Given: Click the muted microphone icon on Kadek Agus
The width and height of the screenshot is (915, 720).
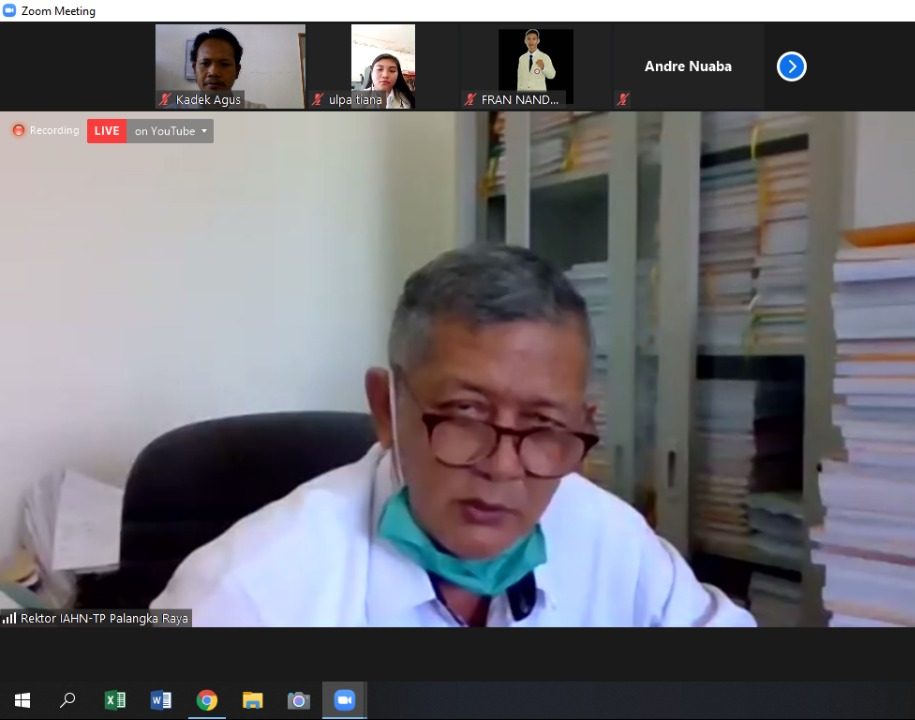Looking at the screenshot, I should [x=166, y=99].
